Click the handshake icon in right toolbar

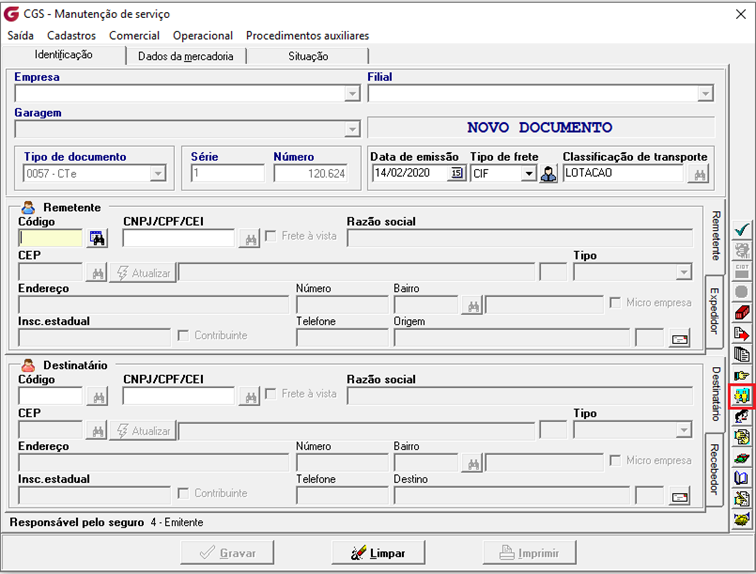click(x=742, y=520)
